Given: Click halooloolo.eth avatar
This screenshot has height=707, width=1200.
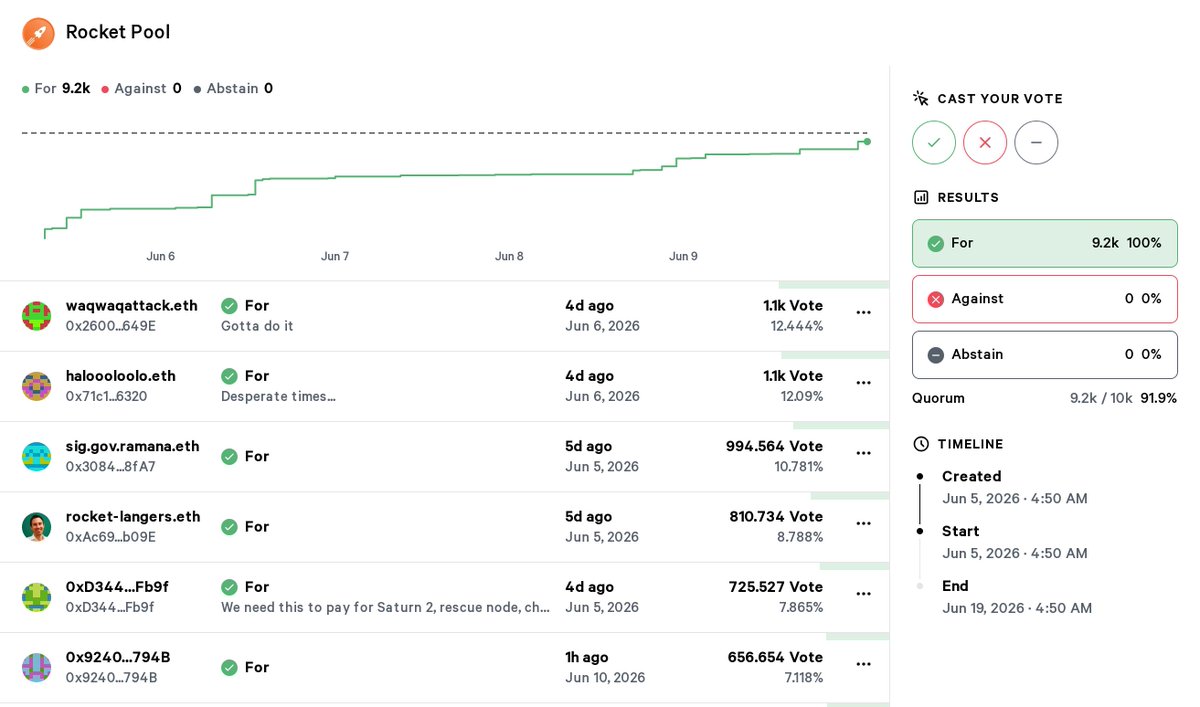Looking at the screenshot, I should point(37,386).
